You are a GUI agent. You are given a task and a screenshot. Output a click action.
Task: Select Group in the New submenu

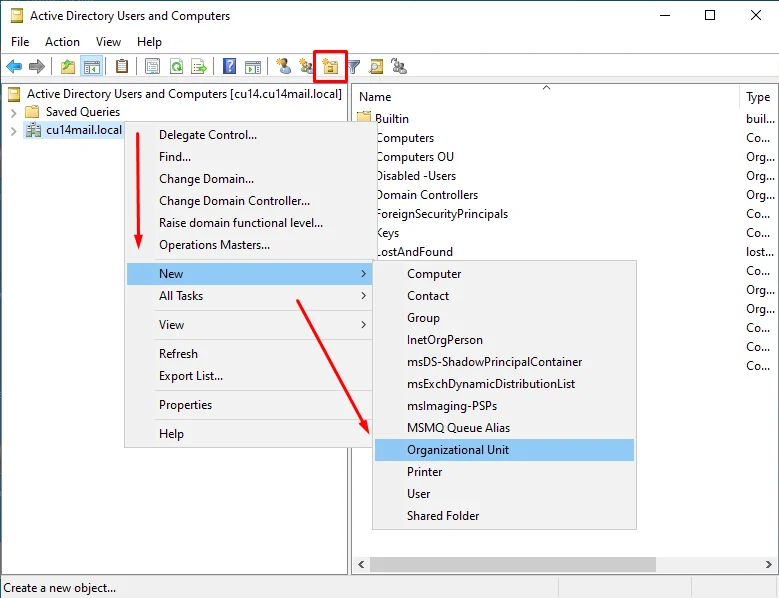(504, 318)
